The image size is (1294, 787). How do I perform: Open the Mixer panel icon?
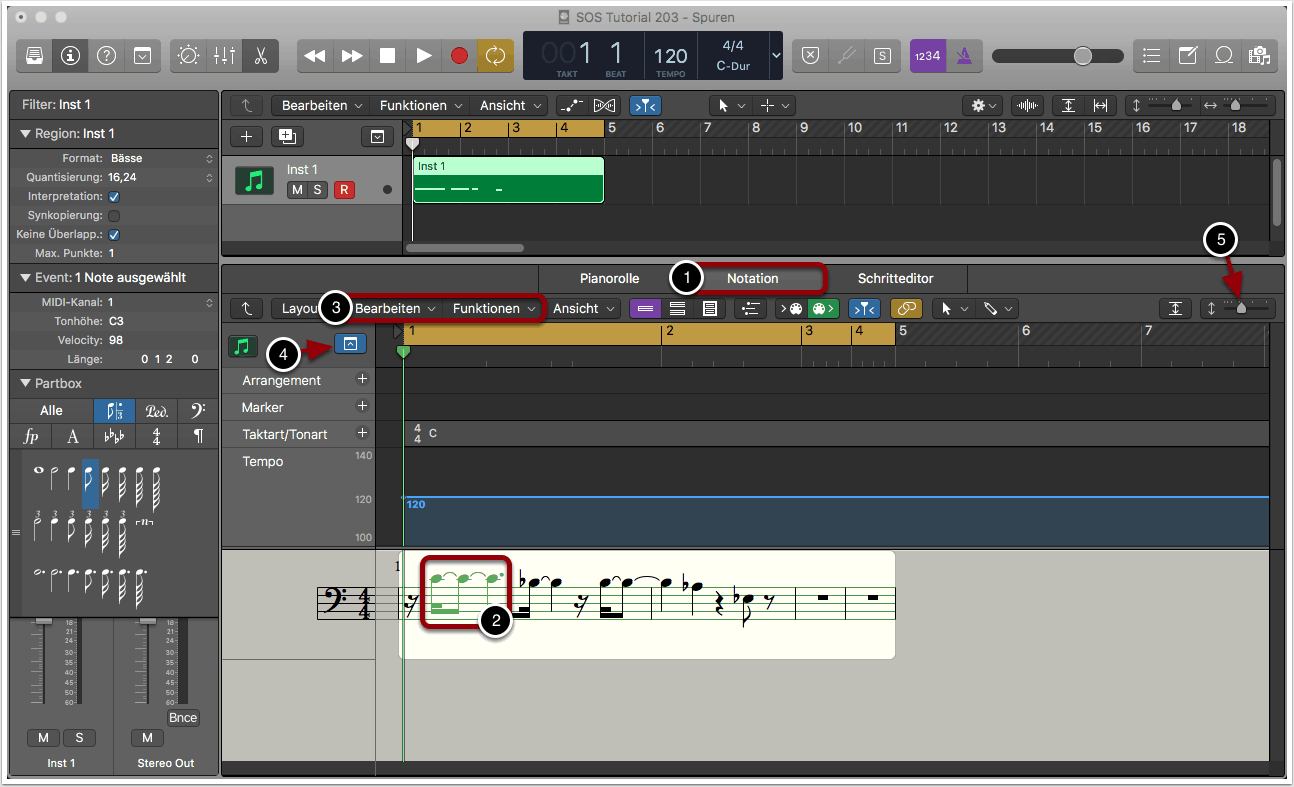point(223,56)
